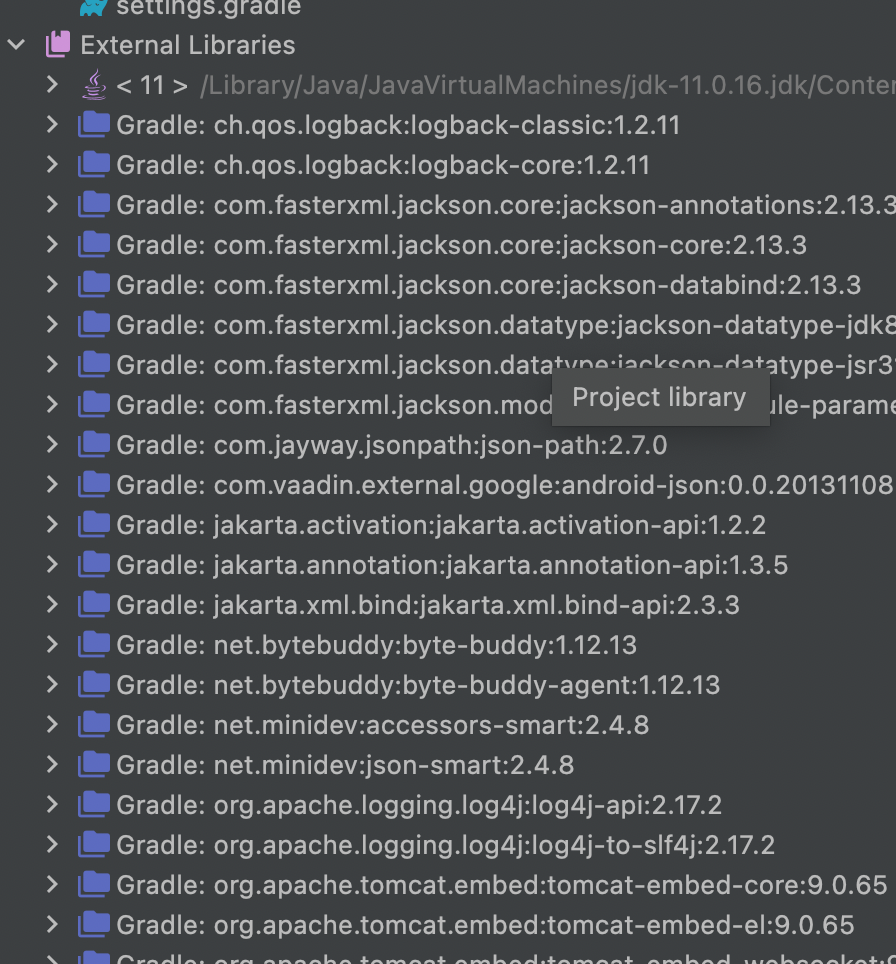Select jakarta.activation-api:1.2.2 row text
The width and height of the screenshot is (896, 964).
(x=441, y=525)
